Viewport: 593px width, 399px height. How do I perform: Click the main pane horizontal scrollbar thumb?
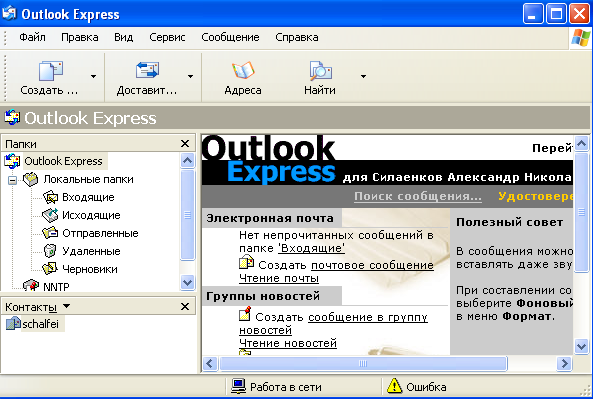363,363
